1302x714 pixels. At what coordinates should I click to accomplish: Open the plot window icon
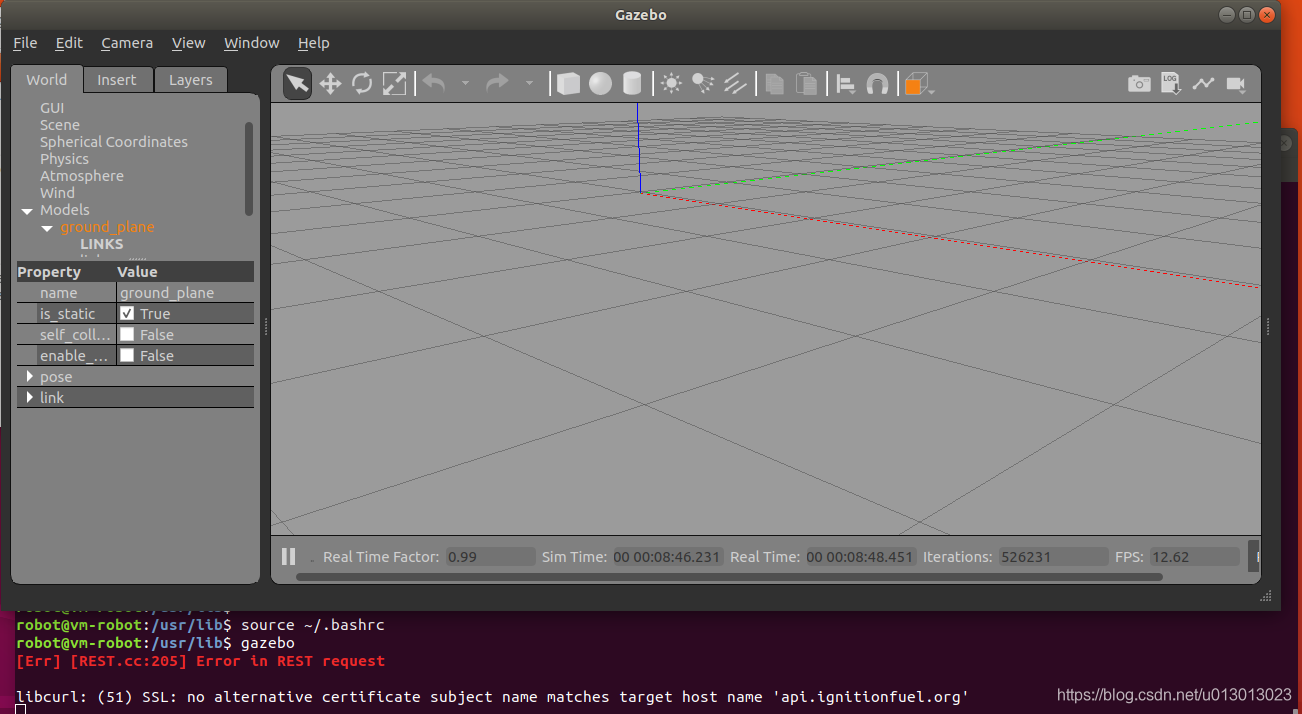tap(1203, 84)
